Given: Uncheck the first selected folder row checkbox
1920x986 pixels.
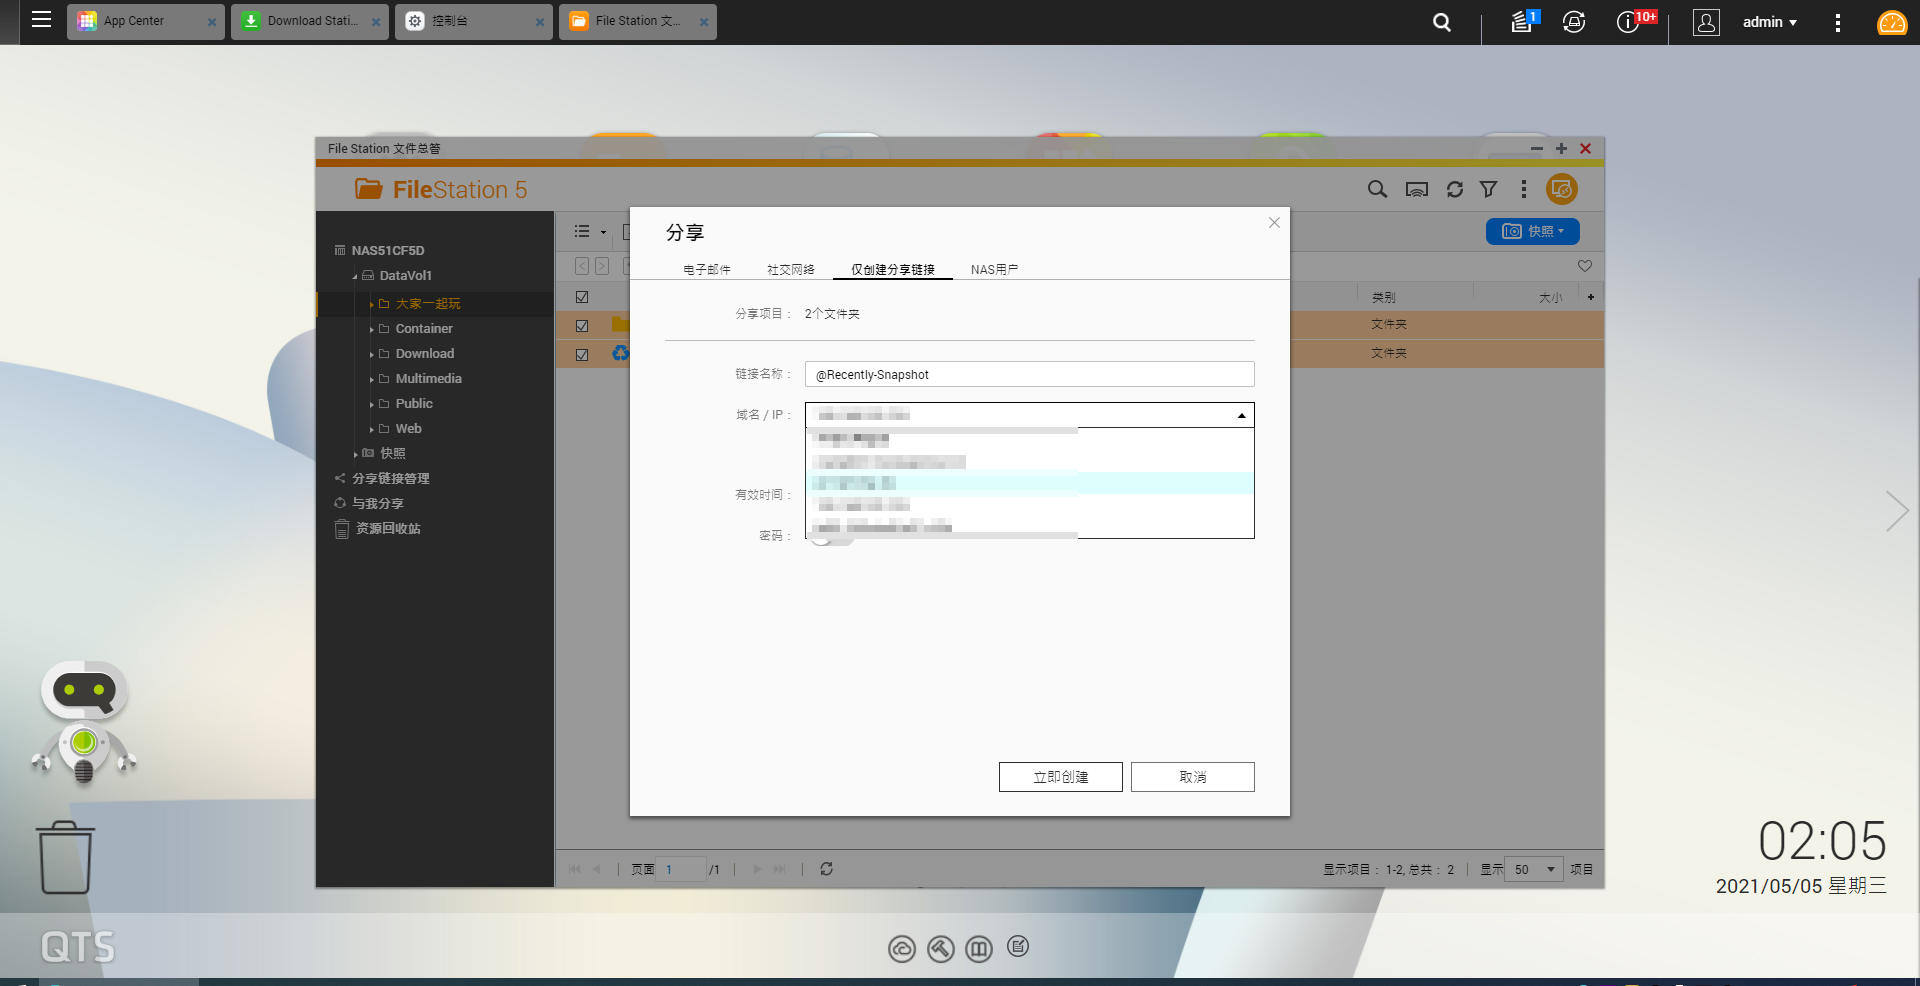Looking at the screenshot, I should [581, 325].
